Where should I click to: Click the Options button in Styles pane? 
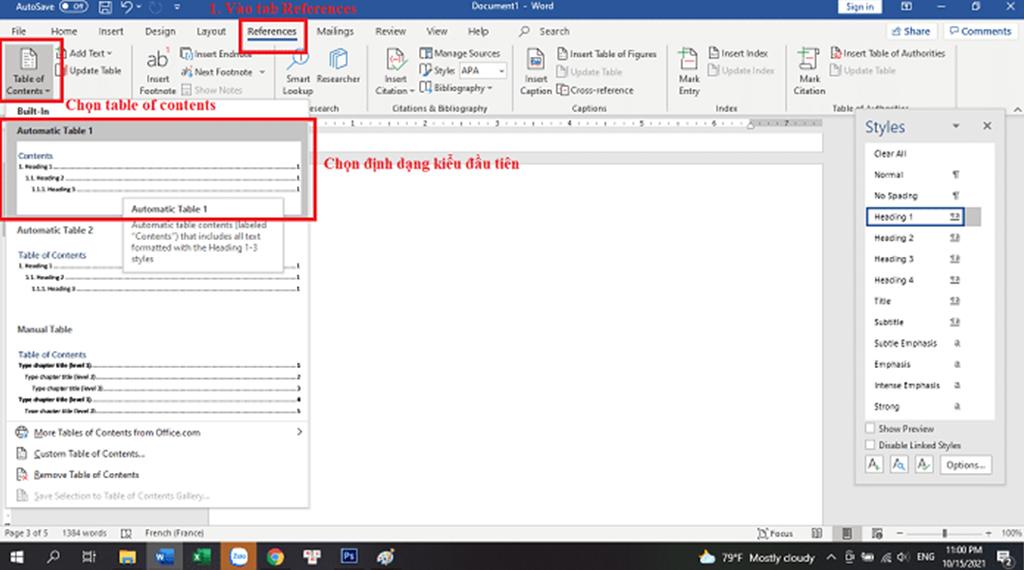pos(965,465)
